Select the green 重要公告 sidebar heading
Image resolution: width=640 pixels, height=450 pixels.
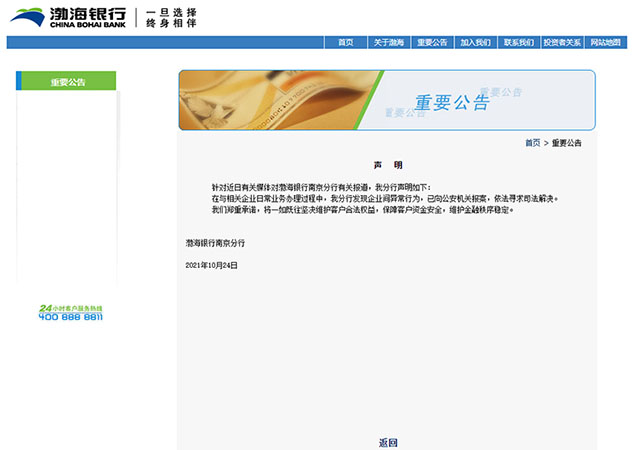click(x=66, y=81)
